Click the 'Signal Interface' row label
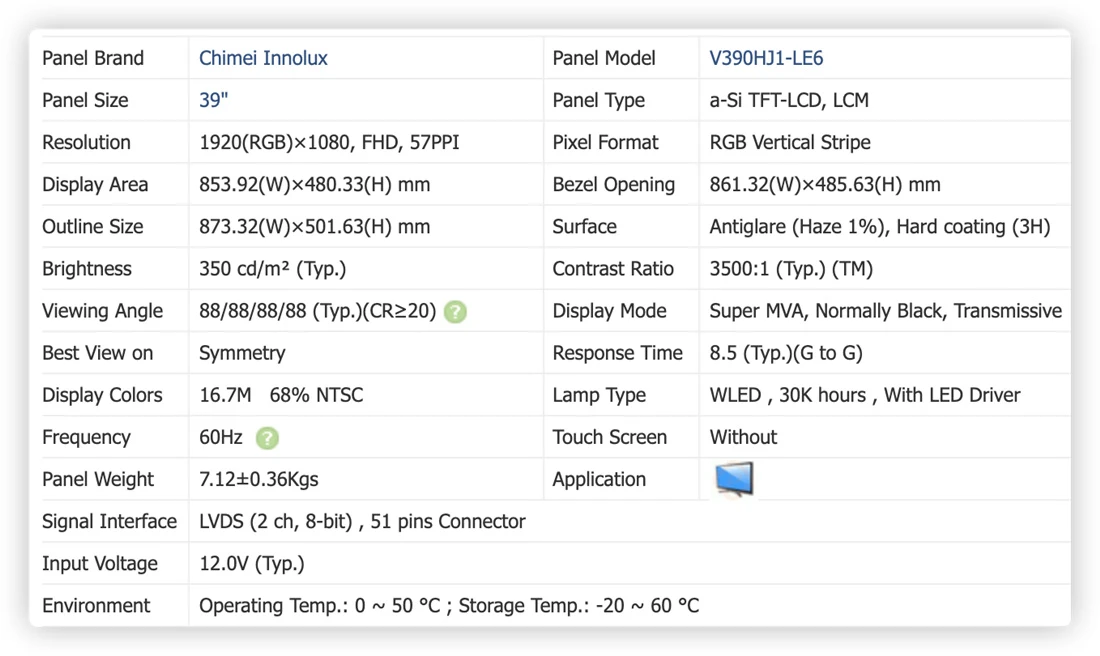This screenshot has width=1100, height=656. click(109, 521)
